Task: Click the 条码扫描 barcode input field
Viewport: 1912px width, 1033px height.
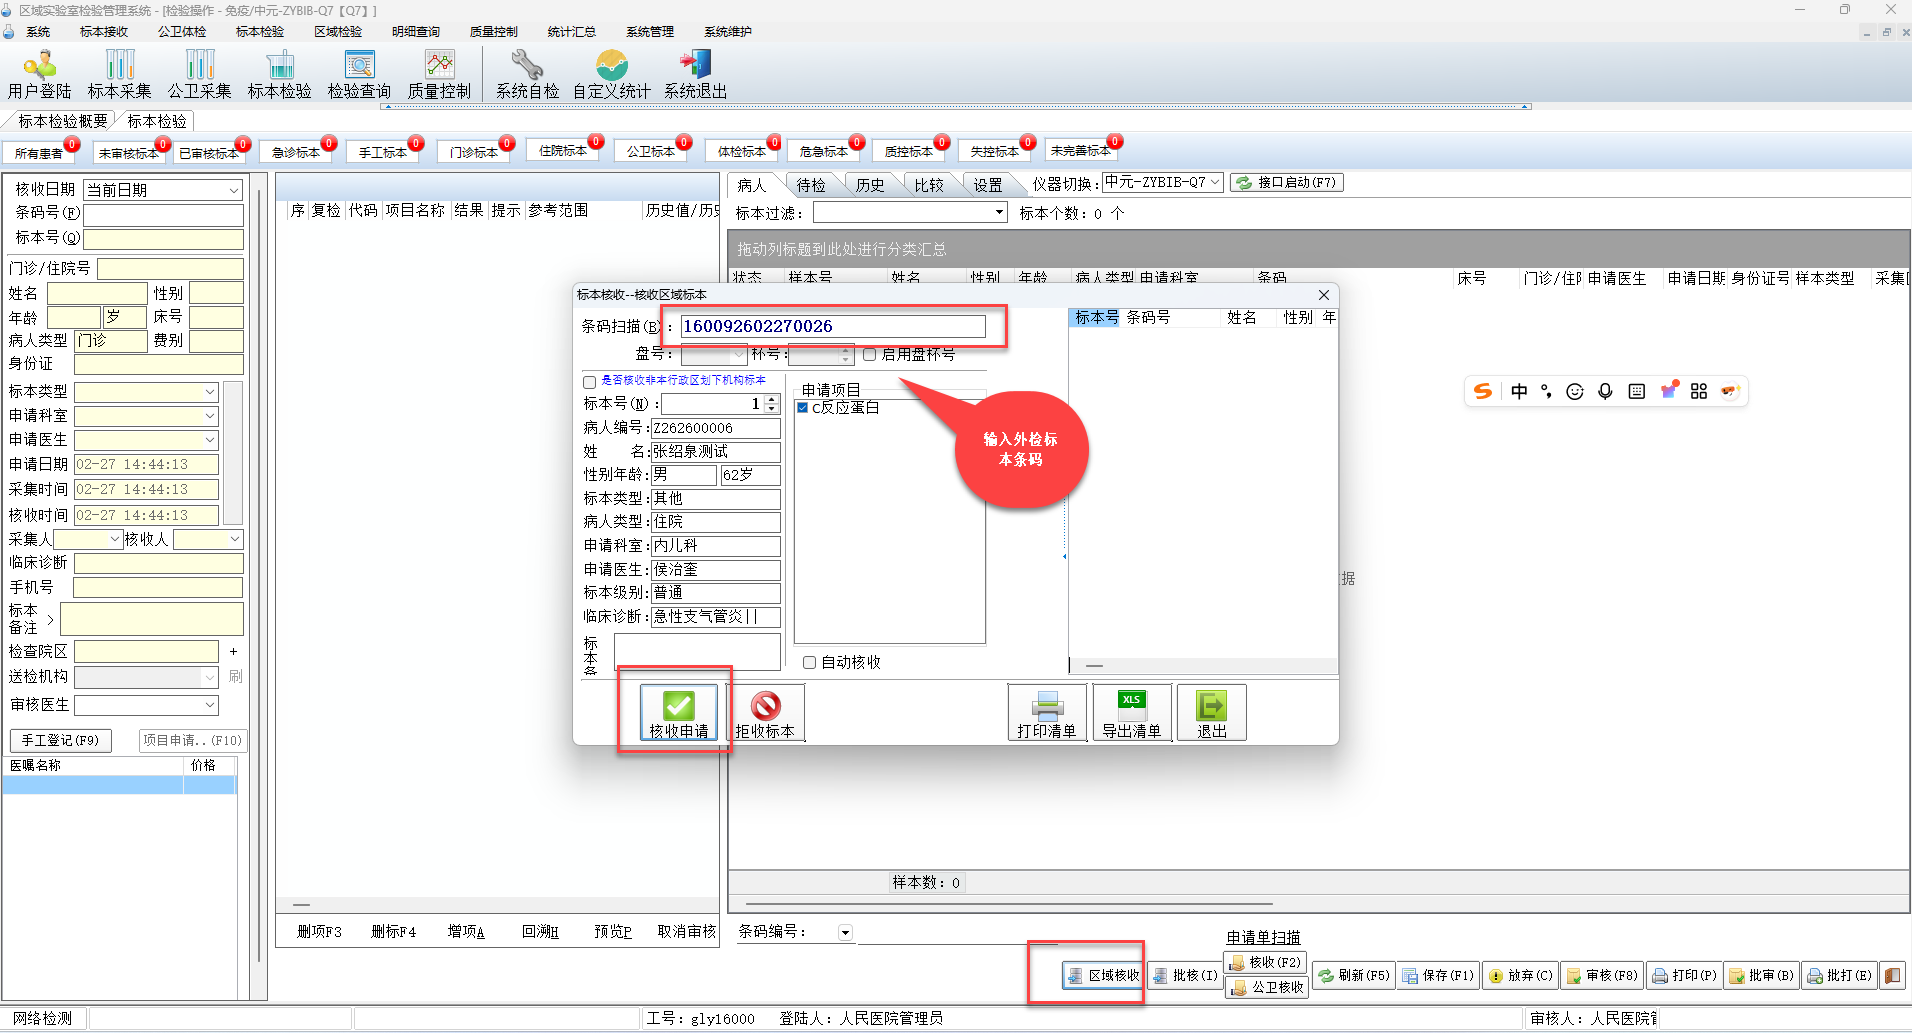Action: 832,327
